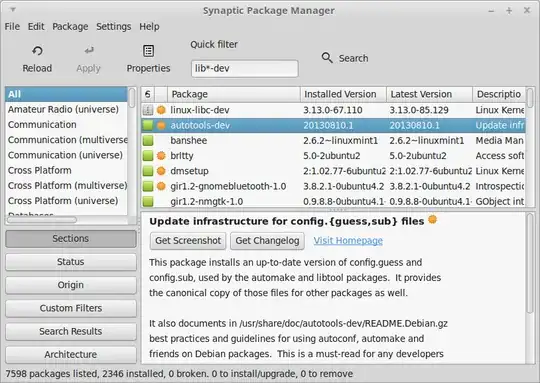This screenshot has height=383, width=540.
Task: Click the Apply toolbar icon
Action: coord(89,51)
